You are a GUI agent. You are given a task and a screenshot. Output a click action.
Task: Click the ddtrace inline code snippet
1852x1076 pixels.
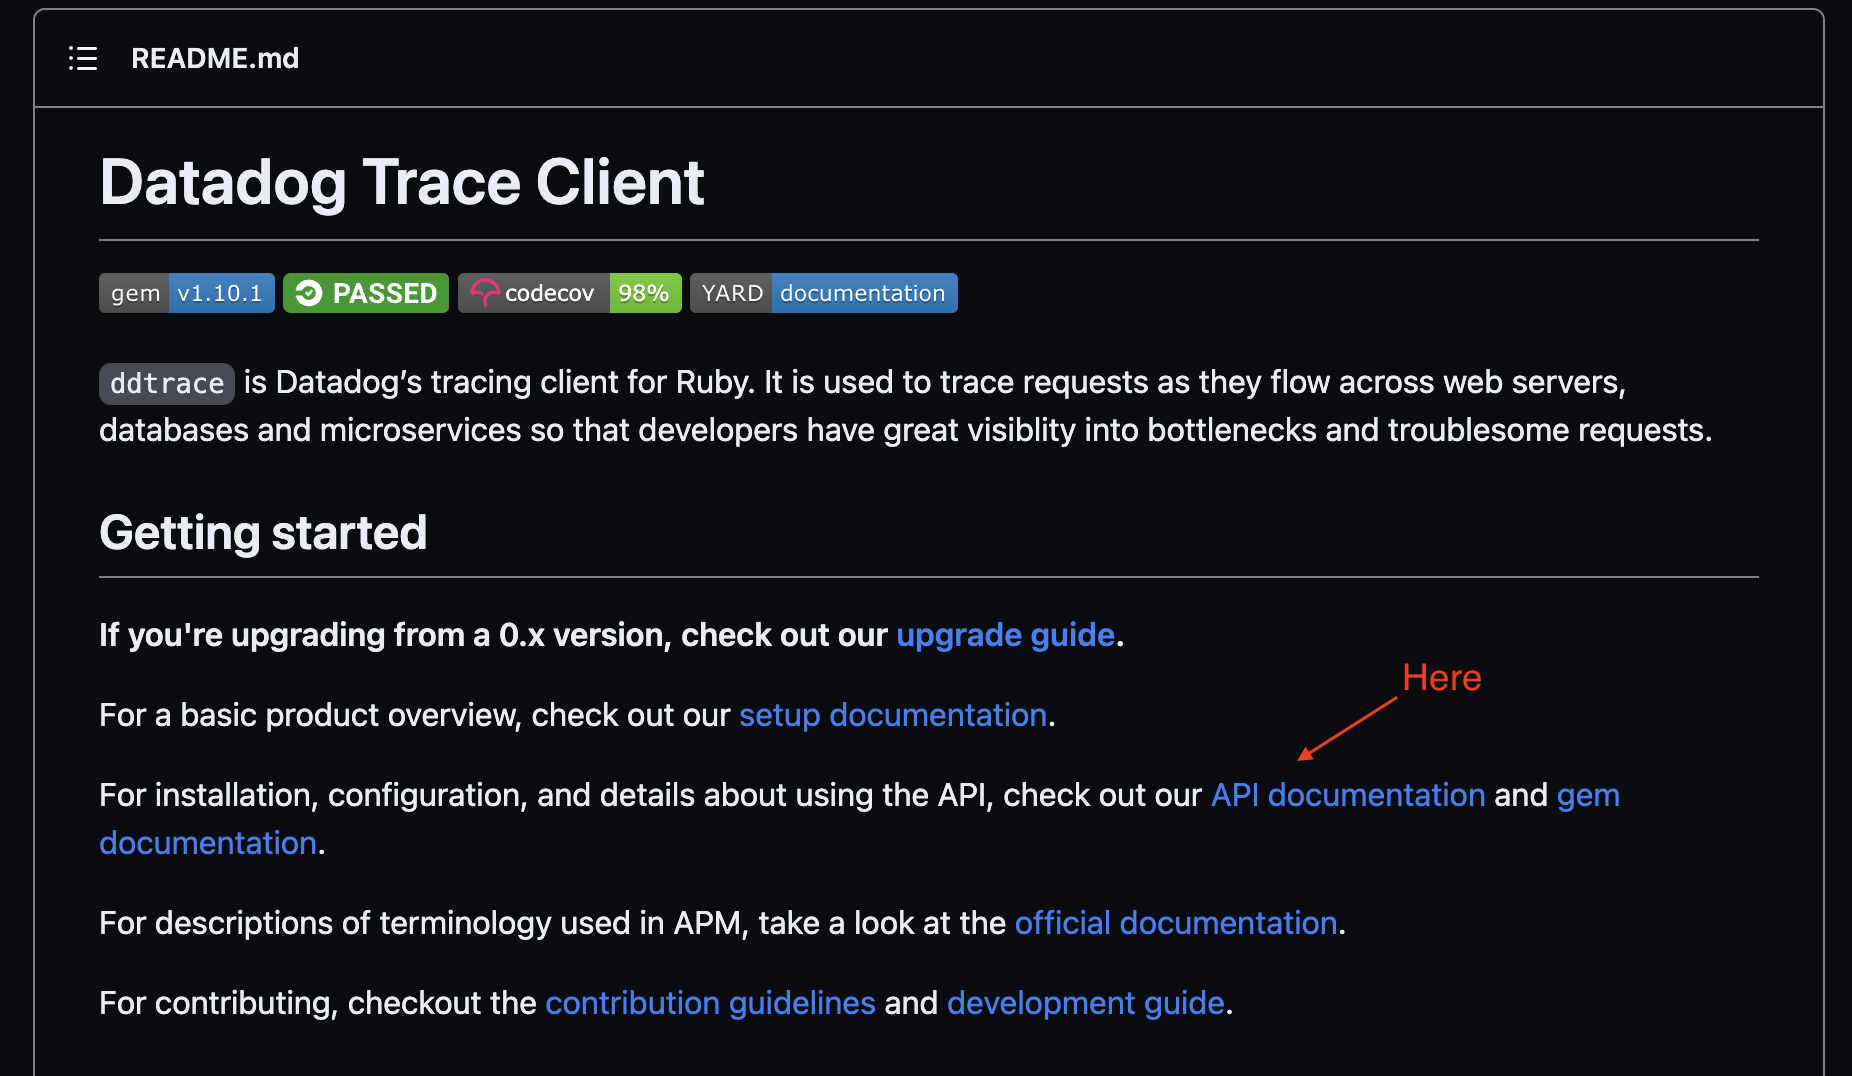pyautogui.click(x=166, y=383)
